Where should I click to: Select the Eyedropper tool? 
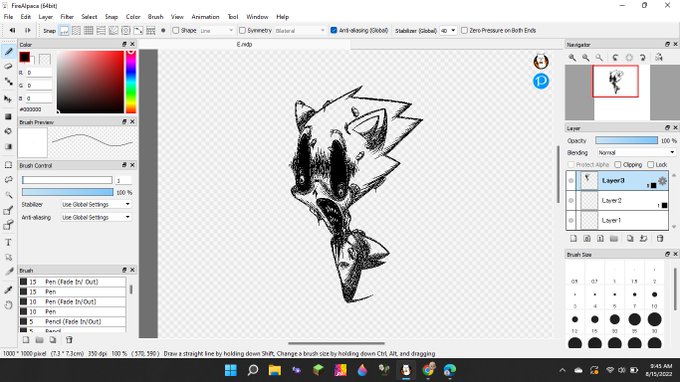[8, 290]
